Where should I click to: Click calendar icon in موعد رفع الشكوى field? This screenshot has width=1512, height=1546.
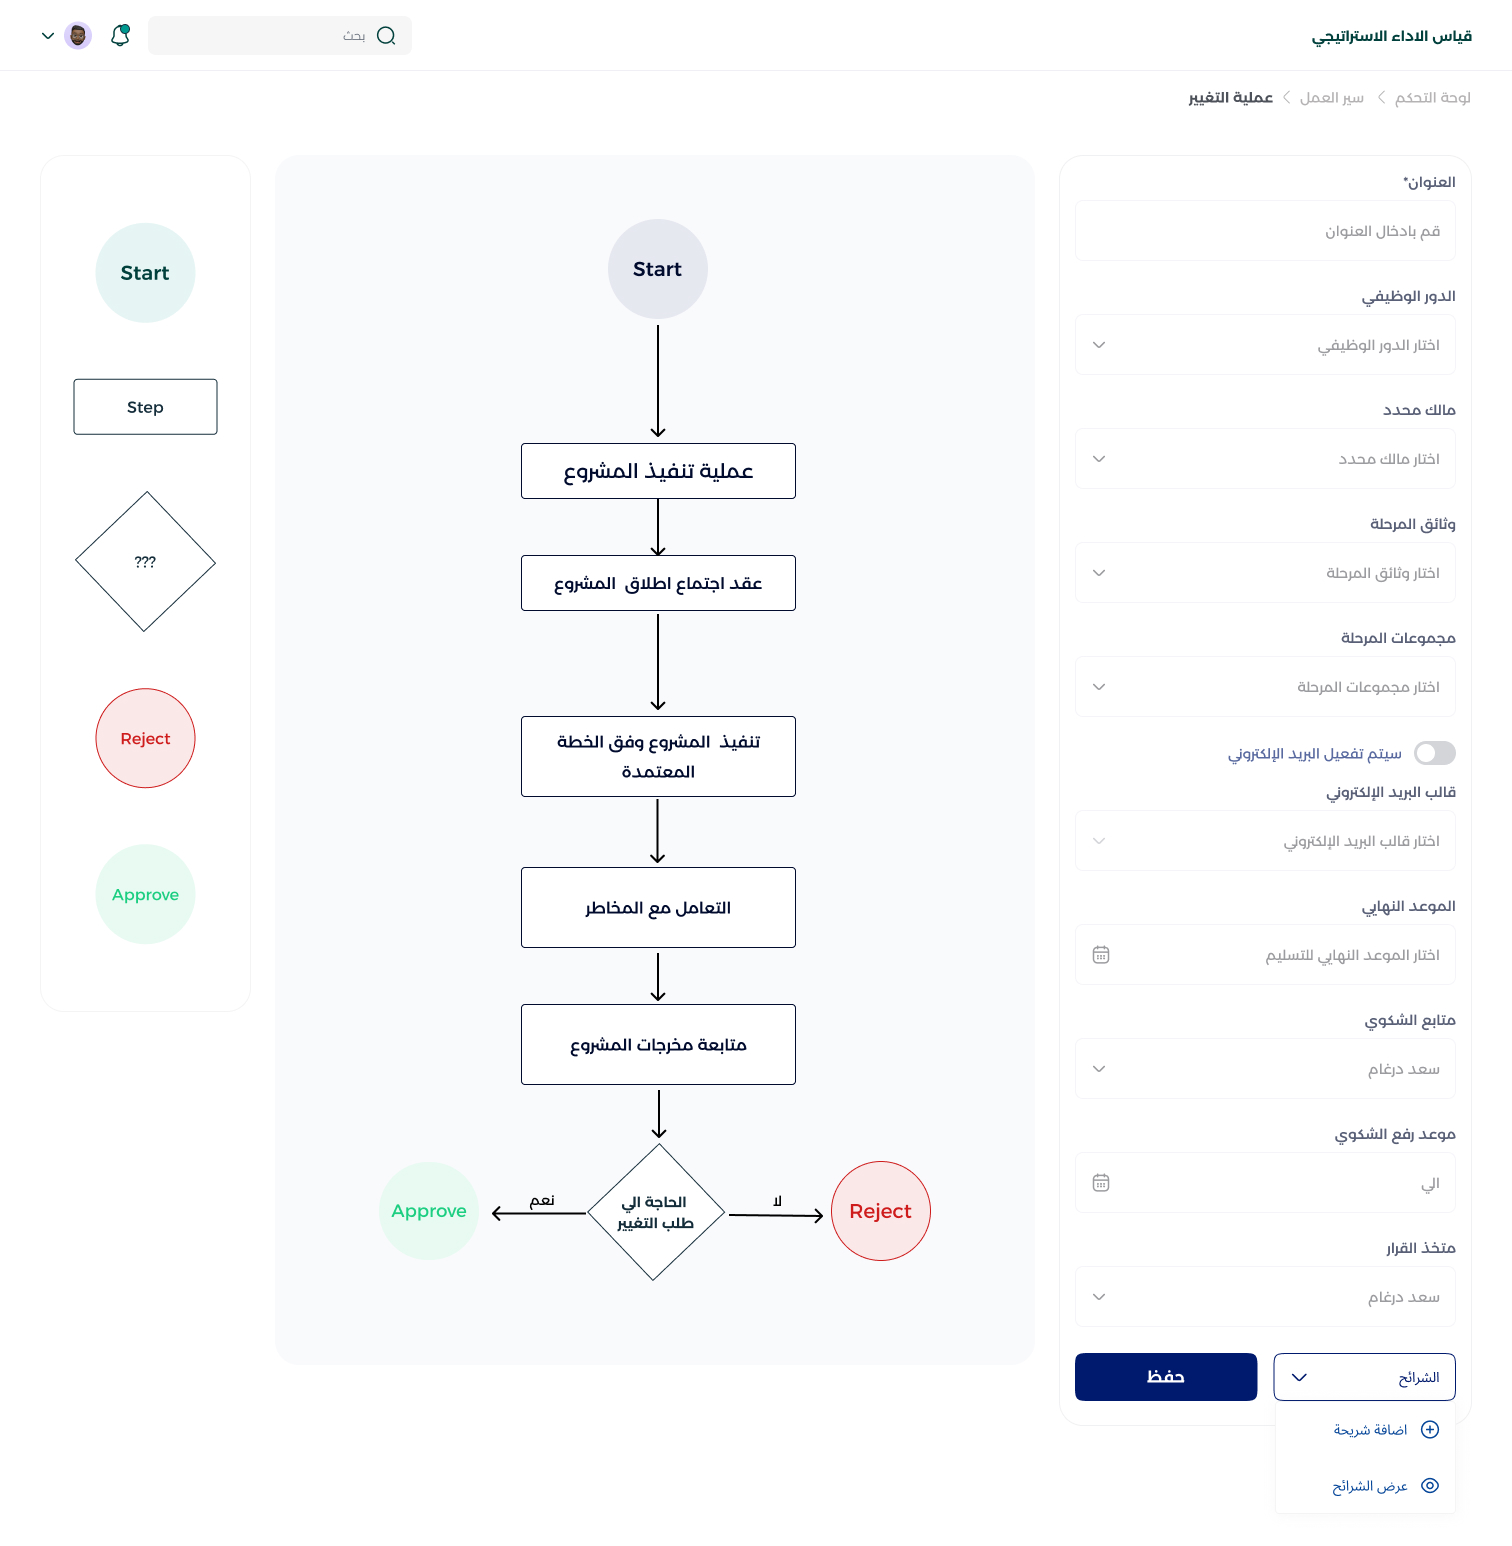click(1101, 1183)
